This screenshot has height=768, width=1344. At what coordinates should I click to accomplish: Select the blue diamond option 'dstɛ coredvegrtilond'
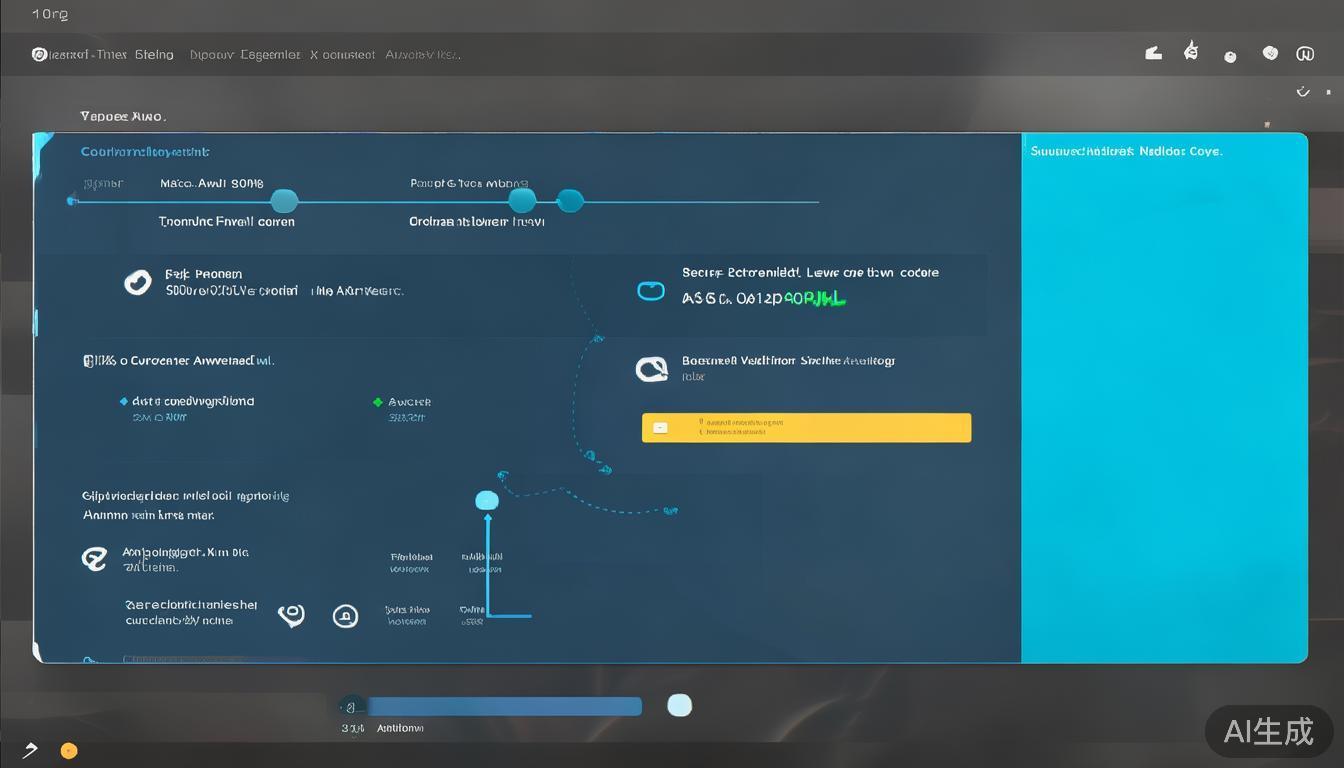(x=123, y=401)
